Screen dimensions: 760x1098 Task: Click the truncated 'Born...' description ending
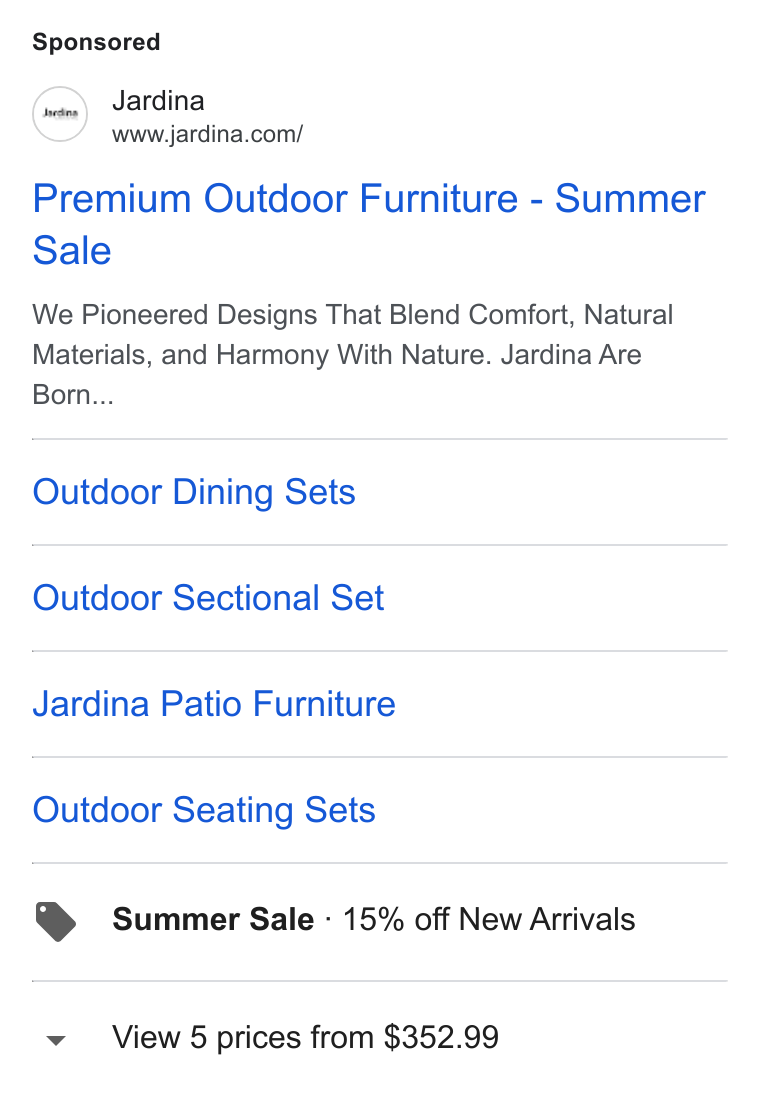(73, 395)
